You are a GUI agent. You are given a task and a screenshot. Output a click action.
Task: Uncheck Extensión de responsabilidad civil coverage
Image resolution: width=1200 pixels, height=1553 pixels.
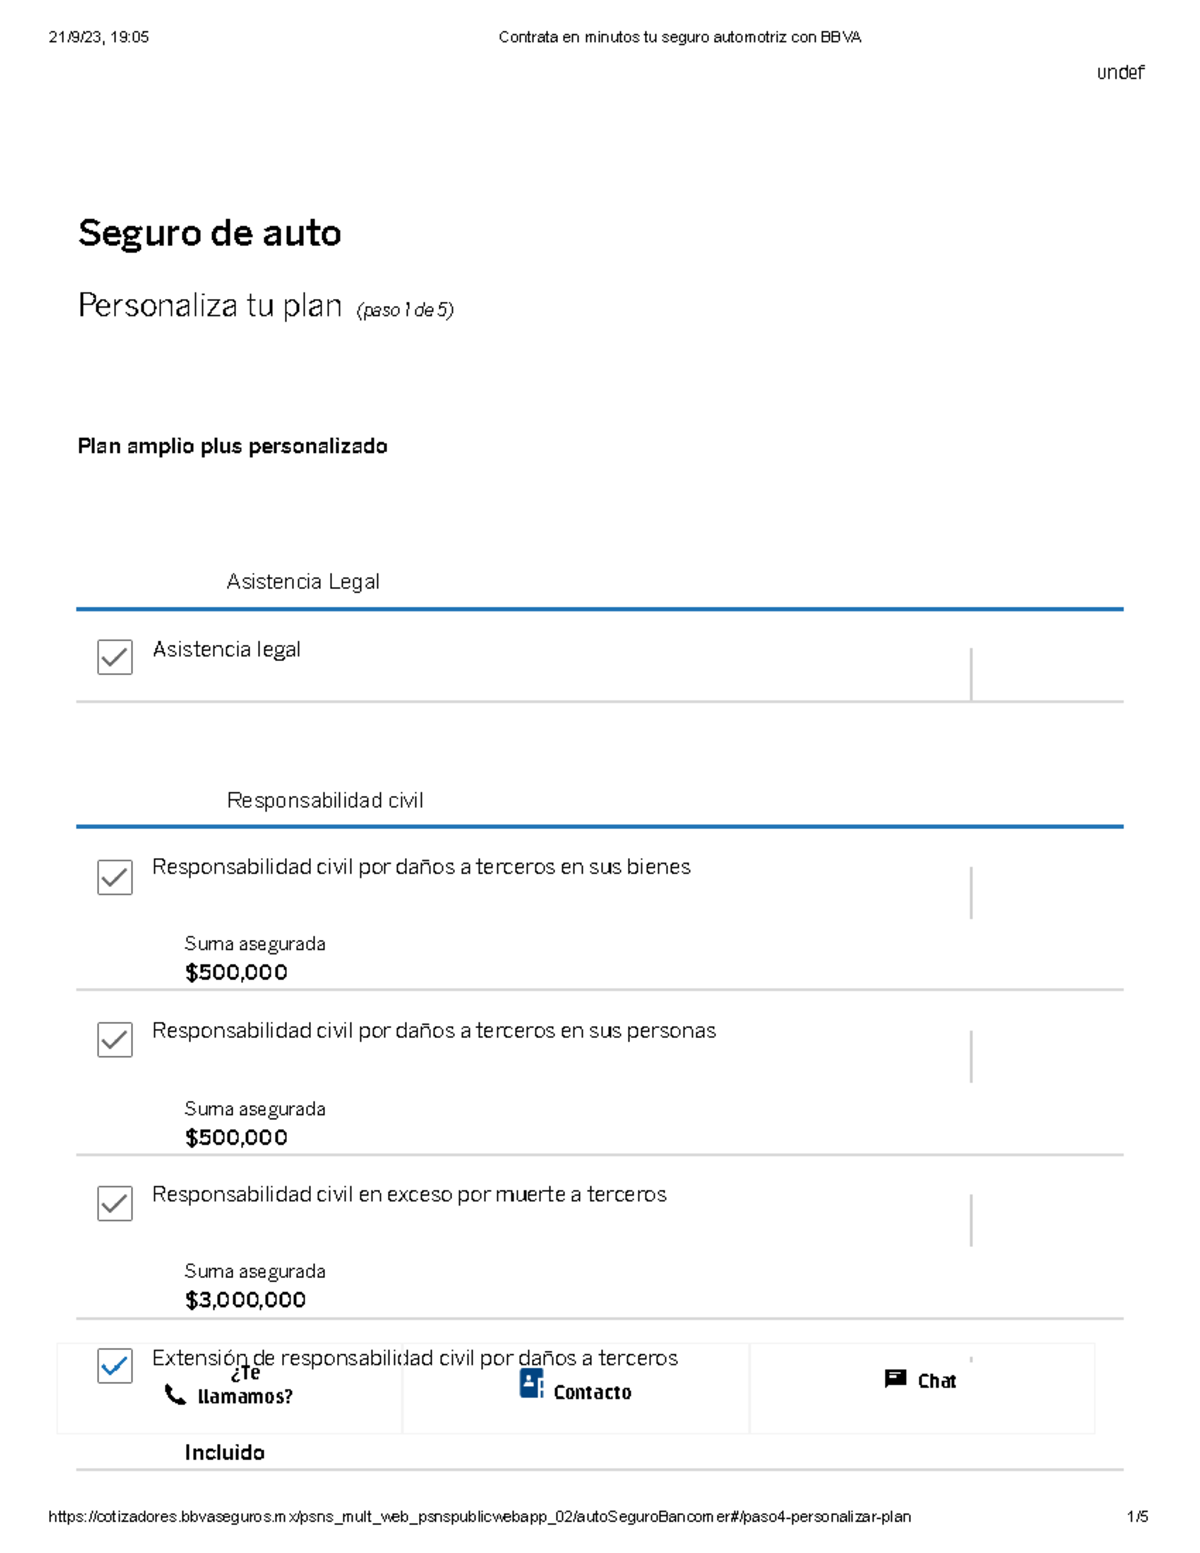[114, 1365]
